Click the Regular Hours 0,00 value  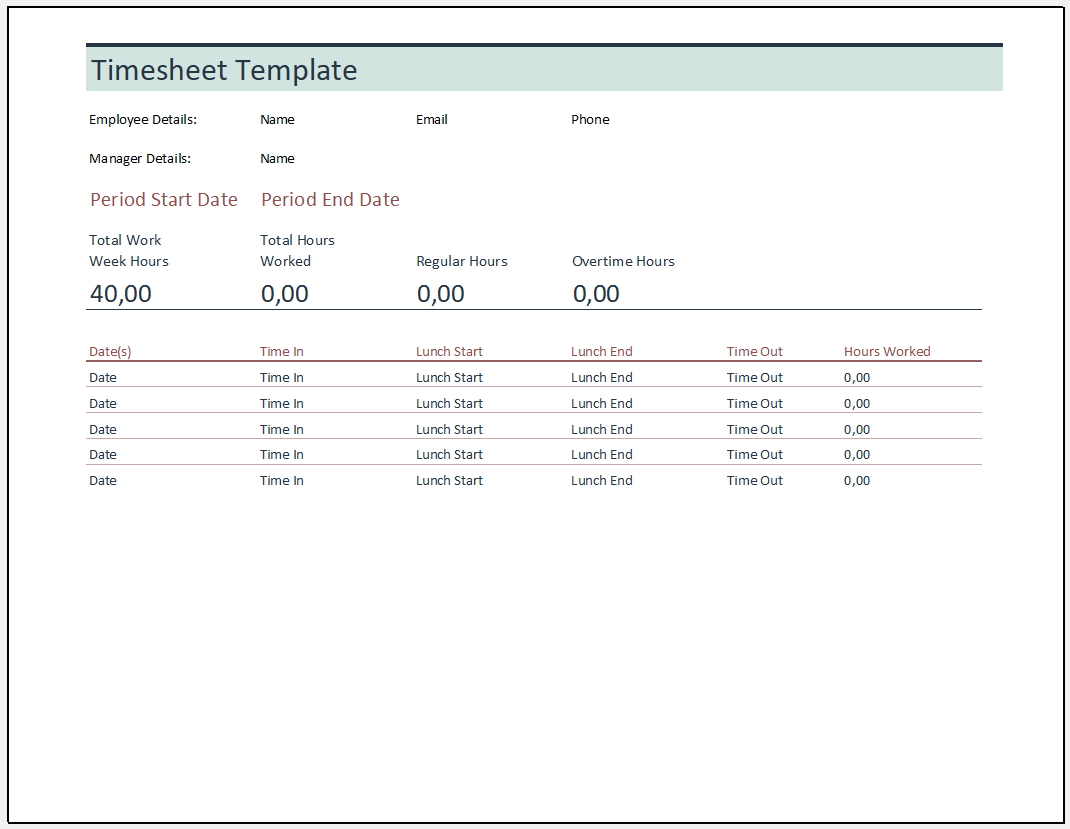tap(441, 294)
